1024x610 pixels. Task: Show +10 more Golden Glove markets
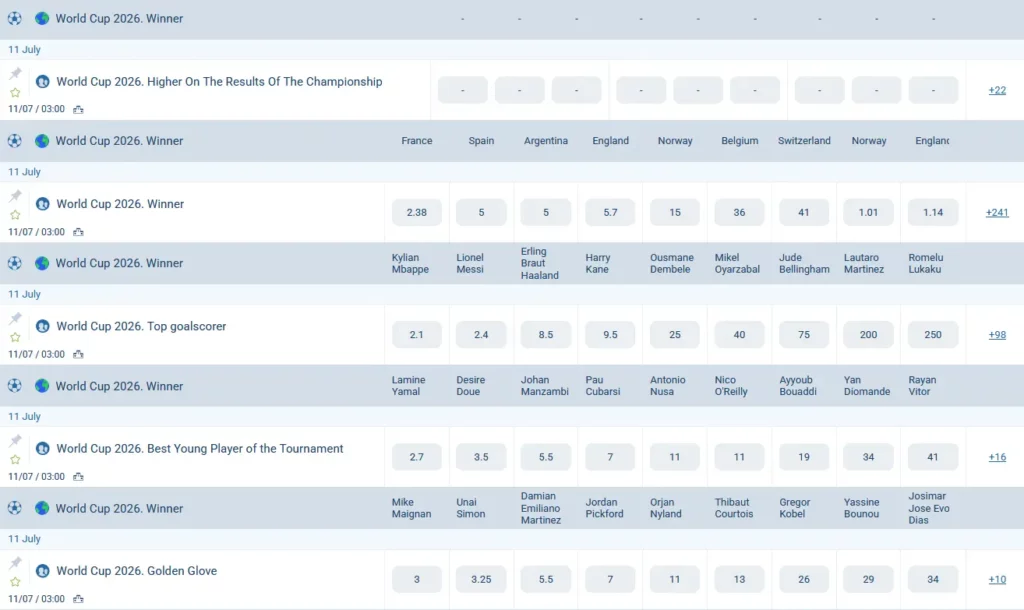[x=997, y=579]
